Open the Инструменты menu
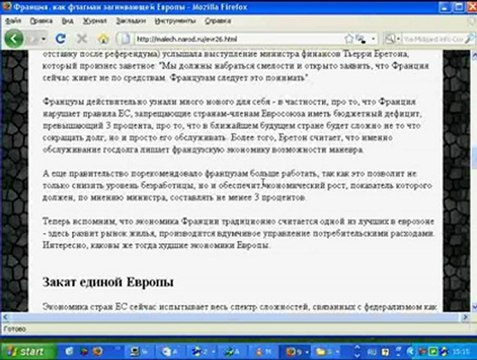 click(x=175, y=21)
